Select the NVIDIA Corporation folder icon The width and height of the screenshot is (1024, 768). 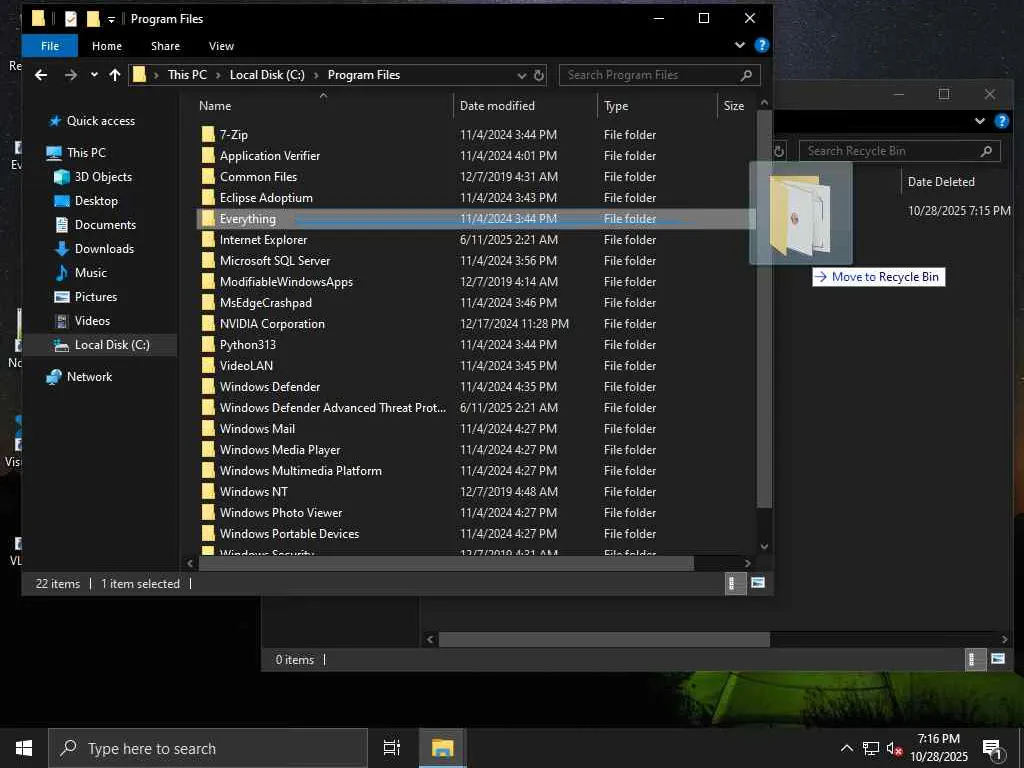[208, 324]
